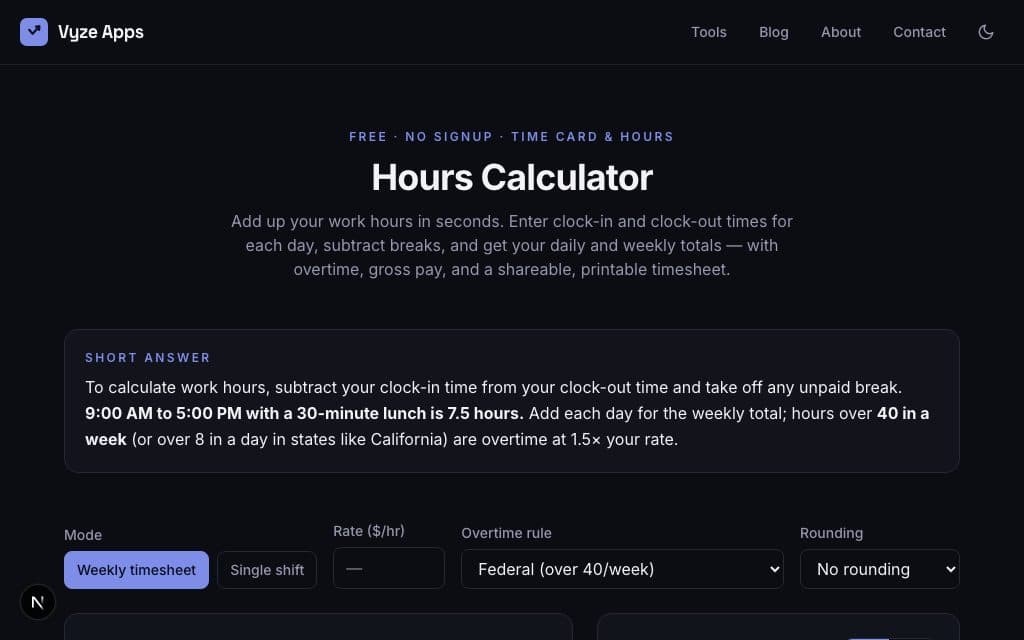Click the Overtime rule dropdown arrow
1024x640 pixels.
click(775, 569)
